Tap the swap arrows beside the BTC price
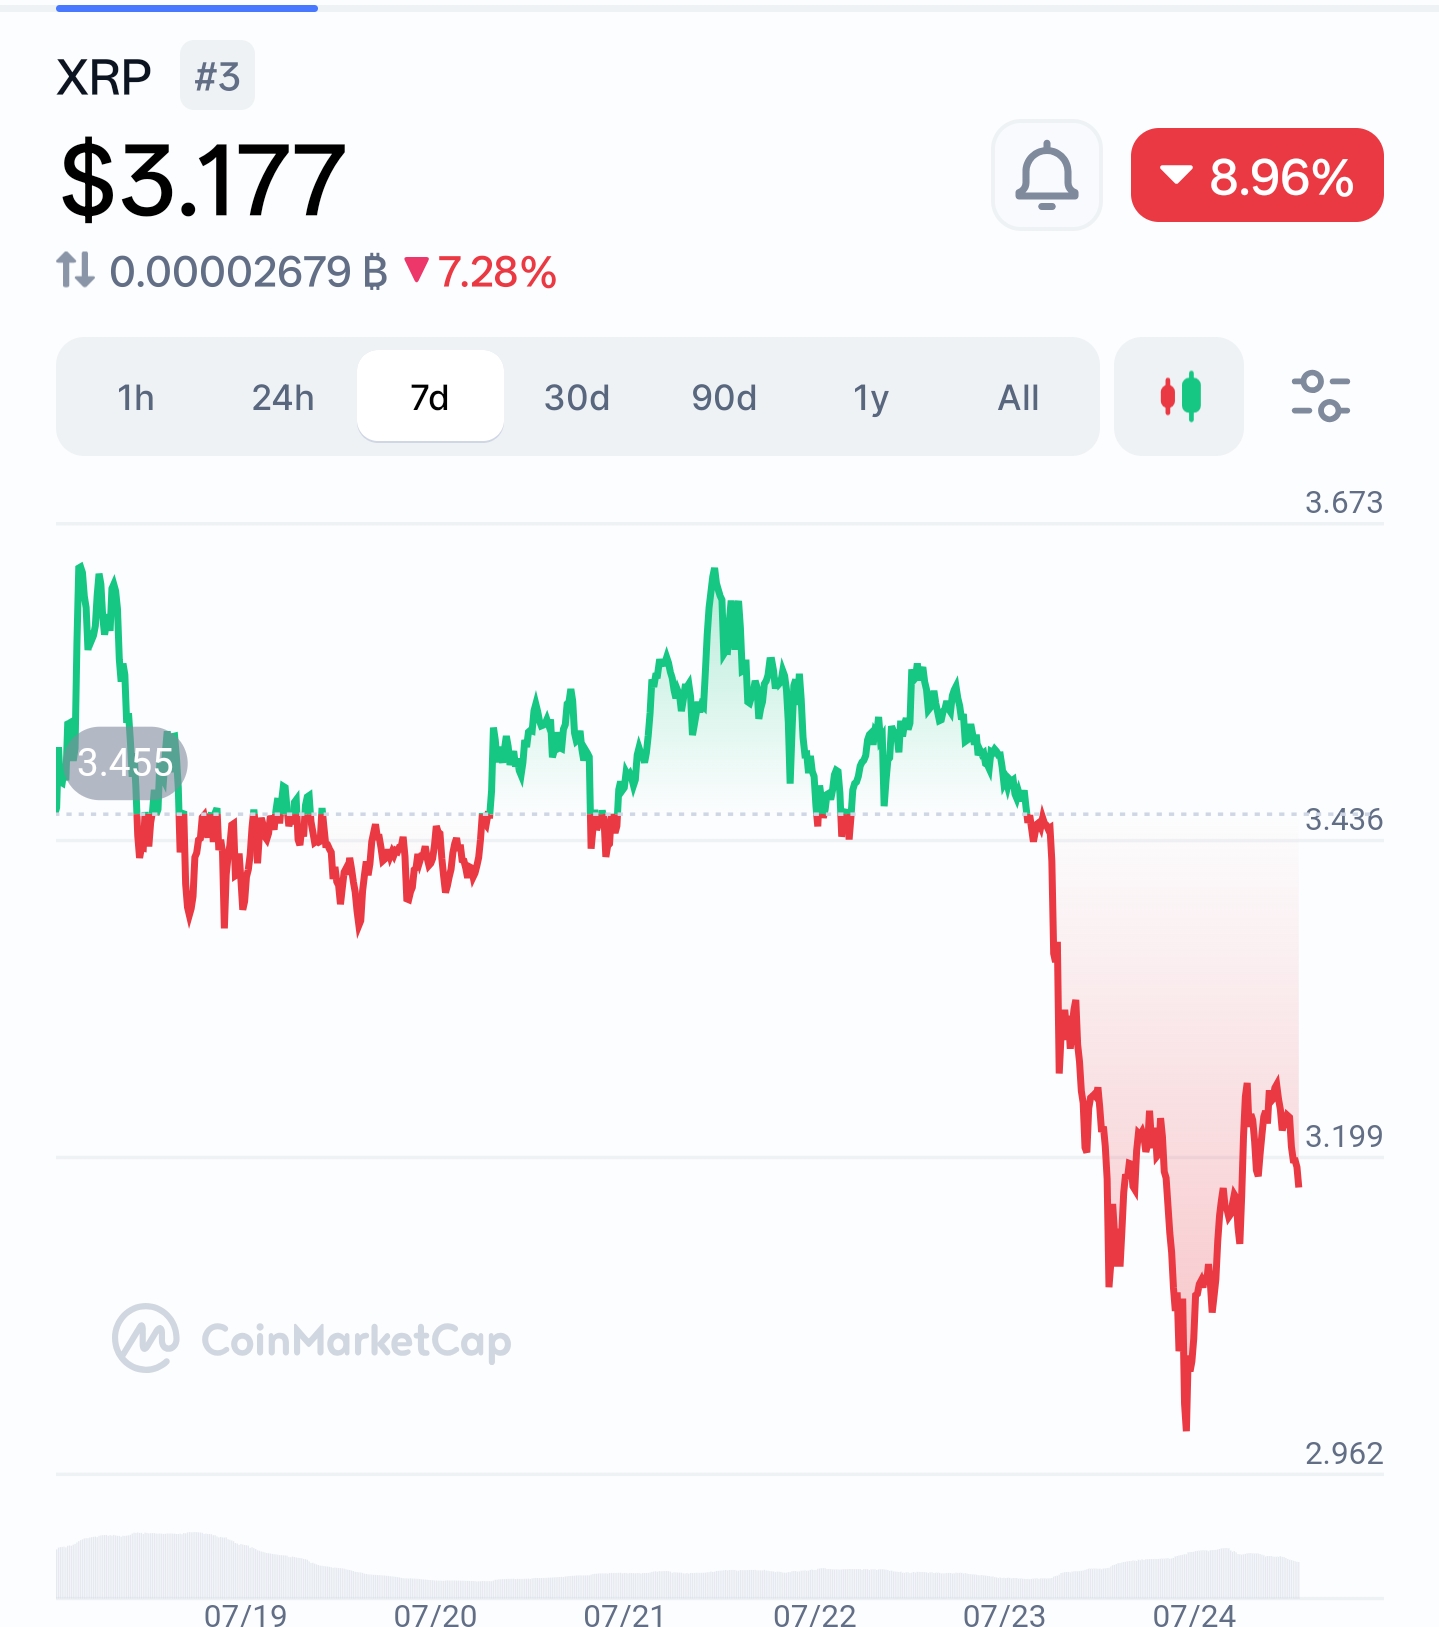 [x=76, y=271]
